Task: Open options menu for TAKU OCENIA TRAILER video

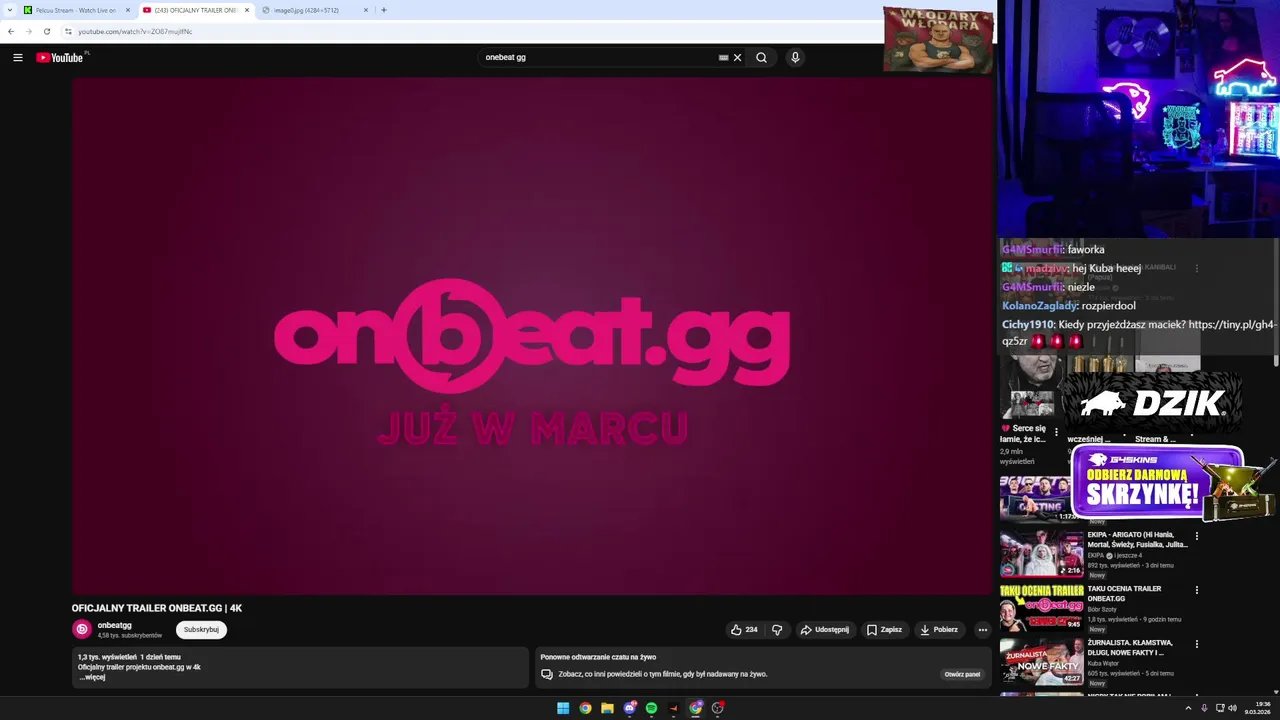Action: tap(1196, 590)
